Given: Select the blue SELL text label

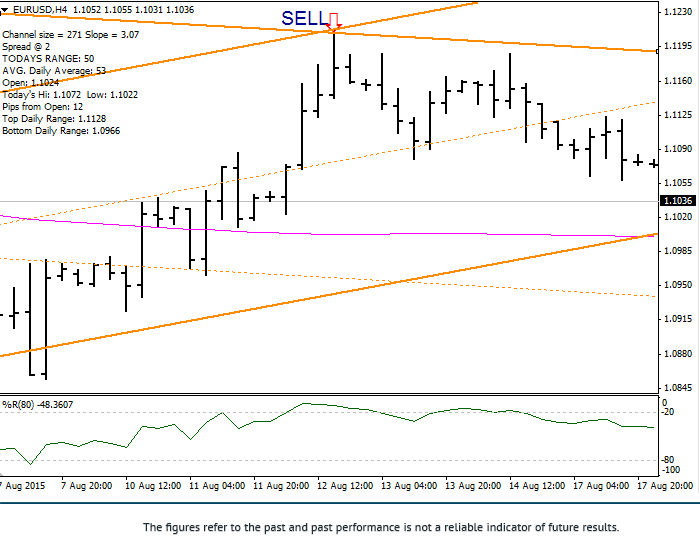Looking at the screenshot, I should [302, 18].
